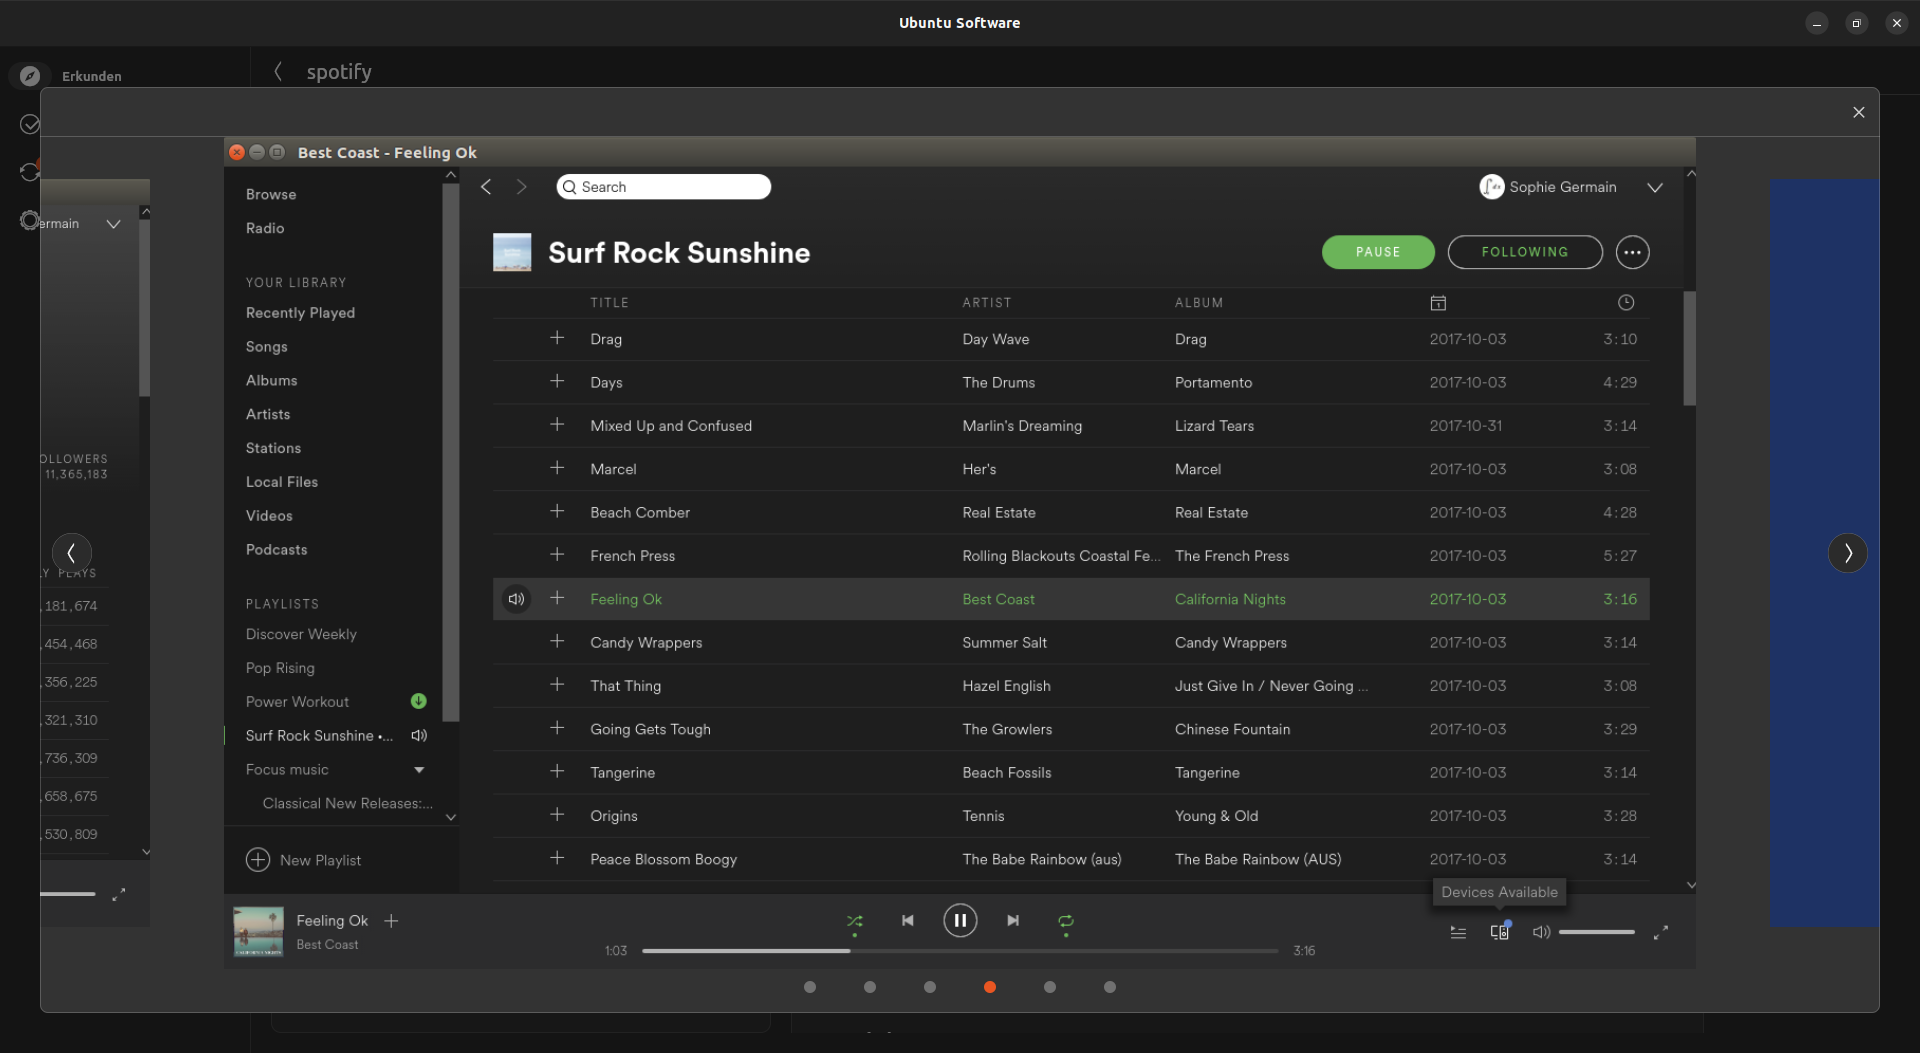This screenshot has height=1053, width=1920.
Task: Open Browse in the sidebar
Action: click(x=271, y=194)
